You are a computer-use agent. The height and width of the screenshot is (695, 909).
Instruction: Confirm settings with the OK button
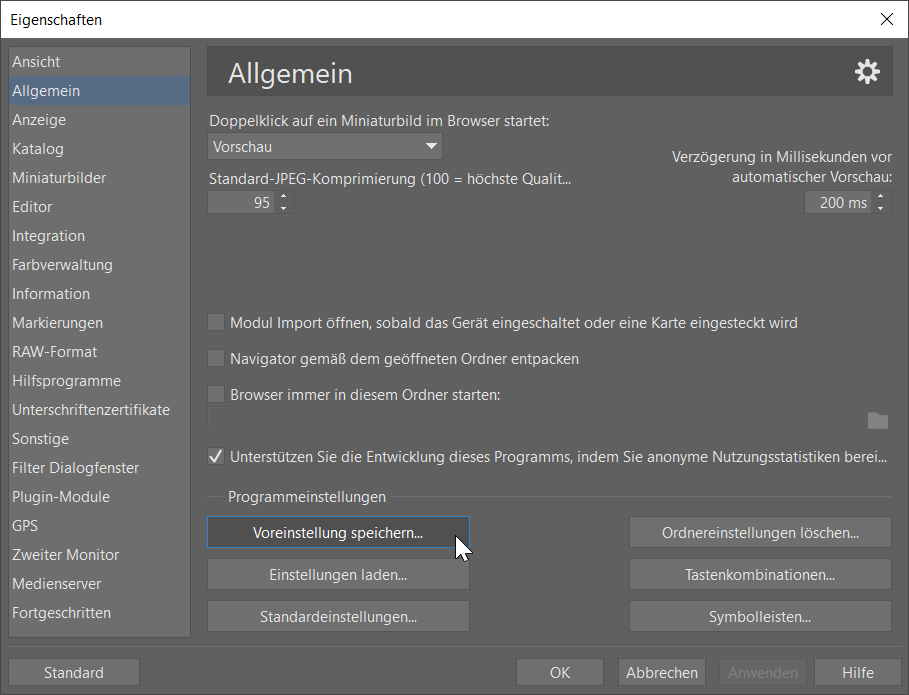coord(559,671)
